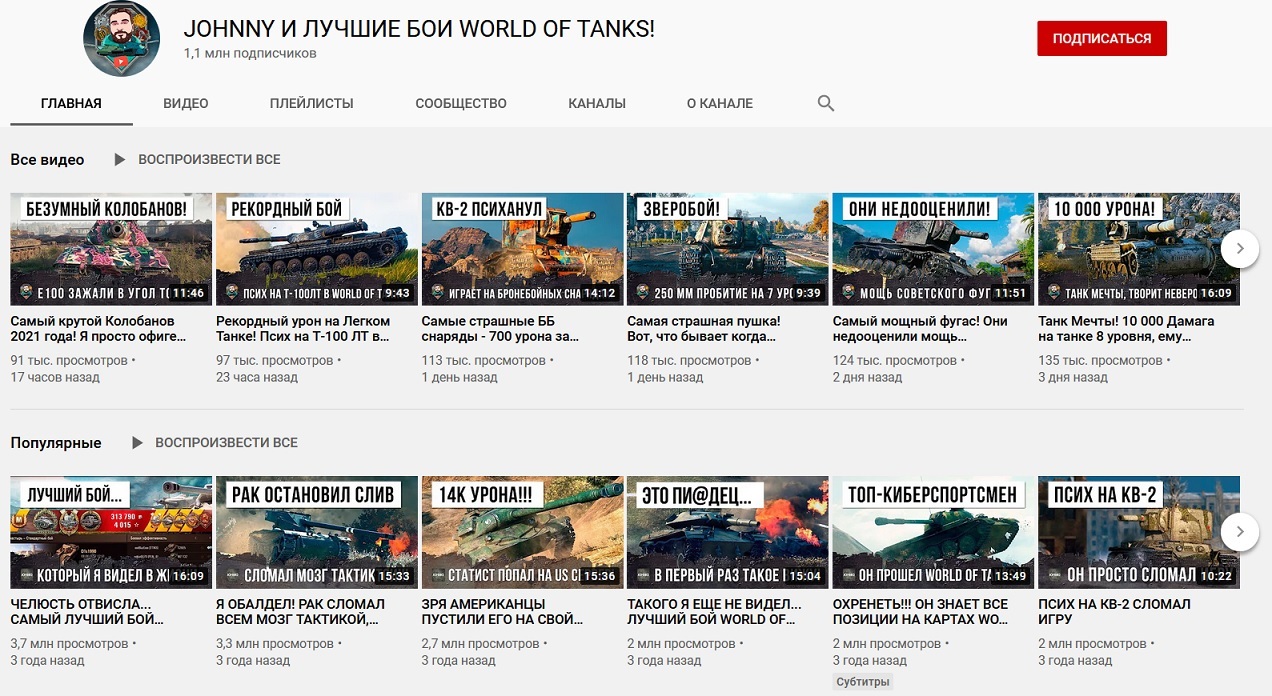Viewport: 1272px width, 696px height.
Task: Open title Самая страшная пушка
Action: [704, 329]
